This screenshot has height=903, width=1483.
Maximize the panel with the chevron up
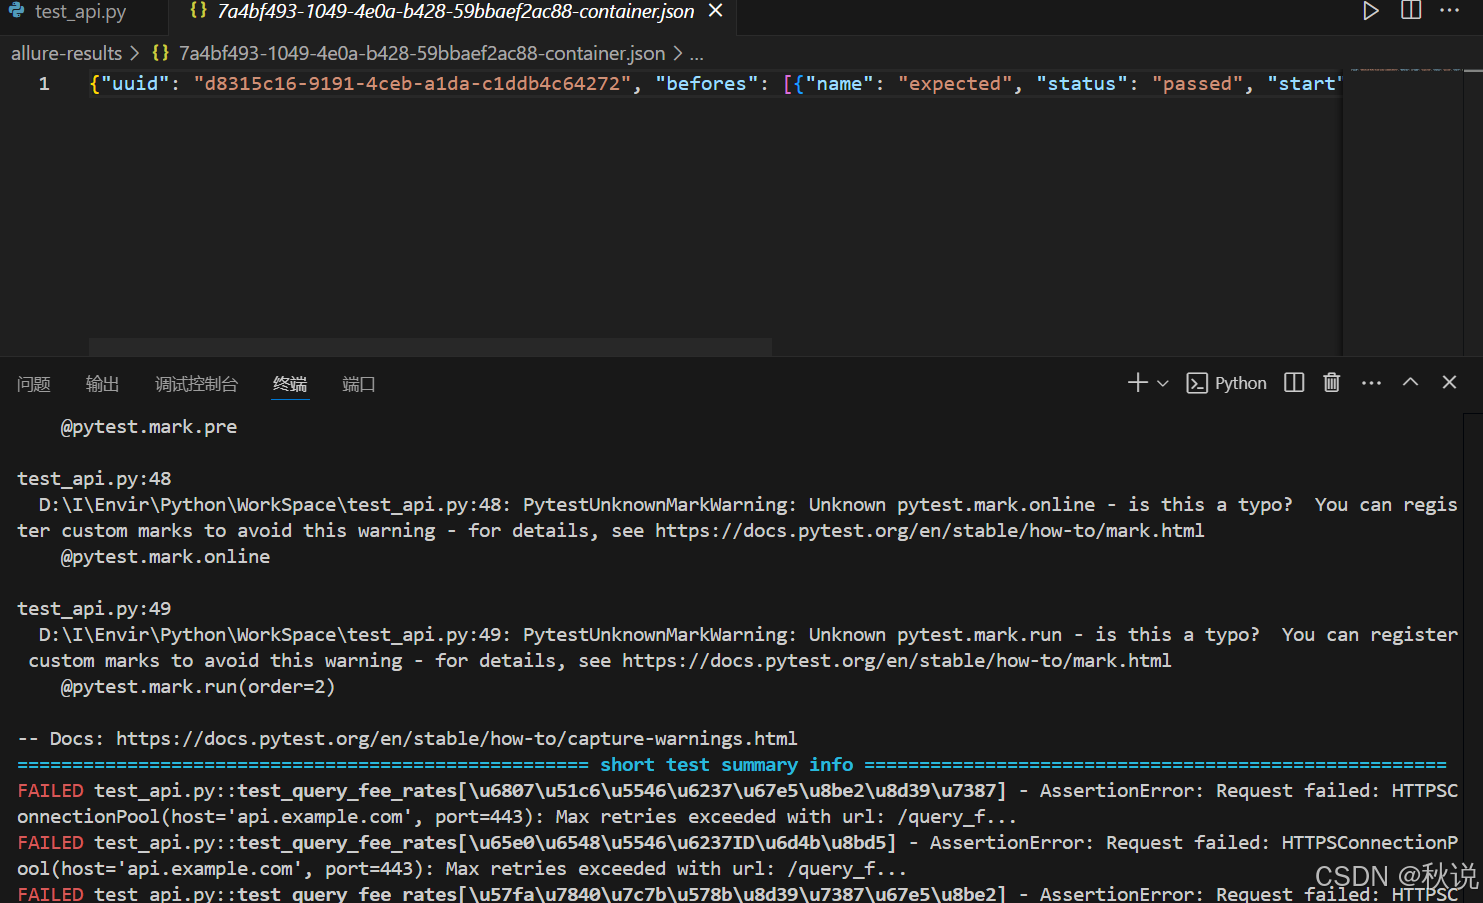pos(1410,382)
